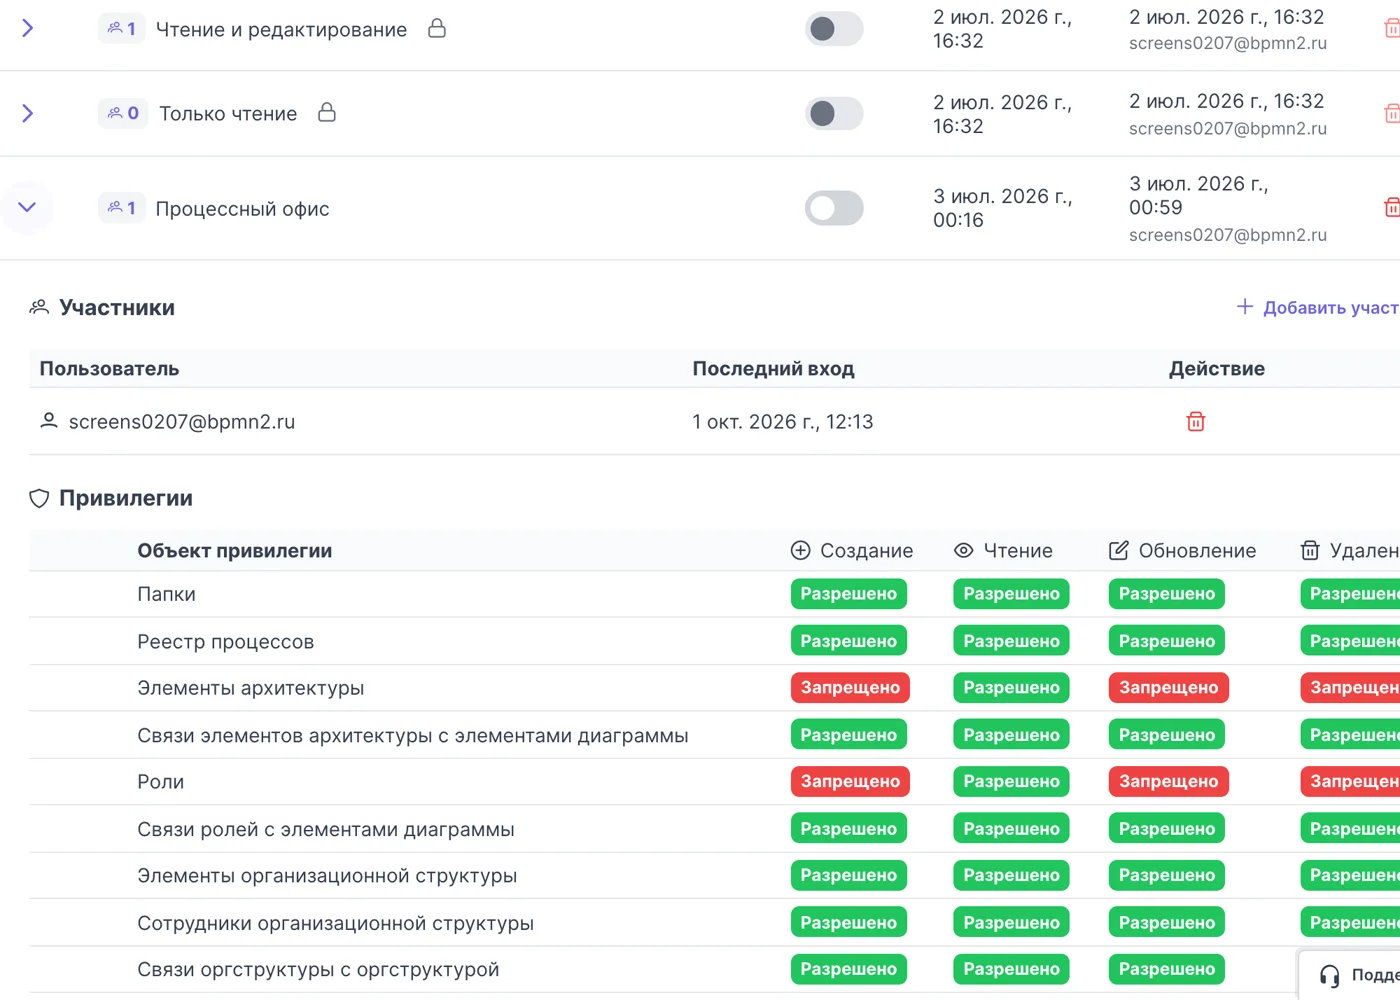1400x1000 pixels.
Task: Click the lock icon beside Чтение и редактирование
Action: click(x=437, y=28)
